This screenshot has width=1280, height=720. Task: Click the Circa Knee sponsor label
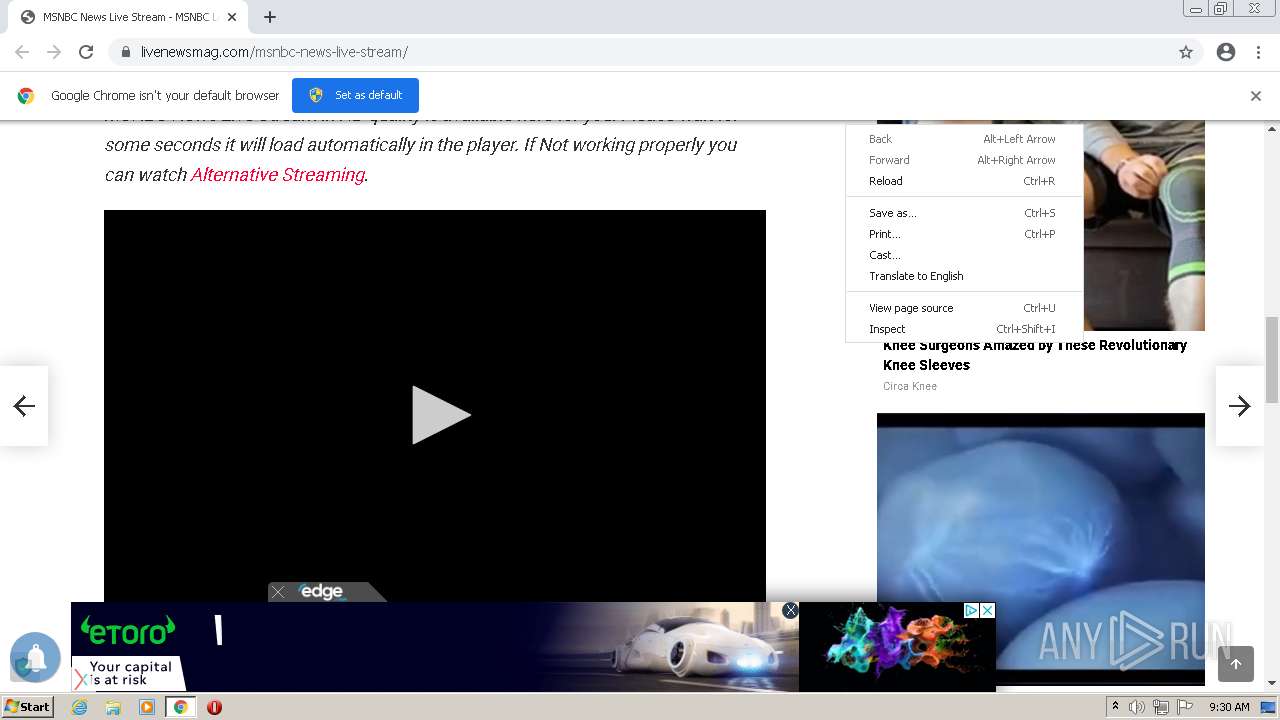coord(910,386)
